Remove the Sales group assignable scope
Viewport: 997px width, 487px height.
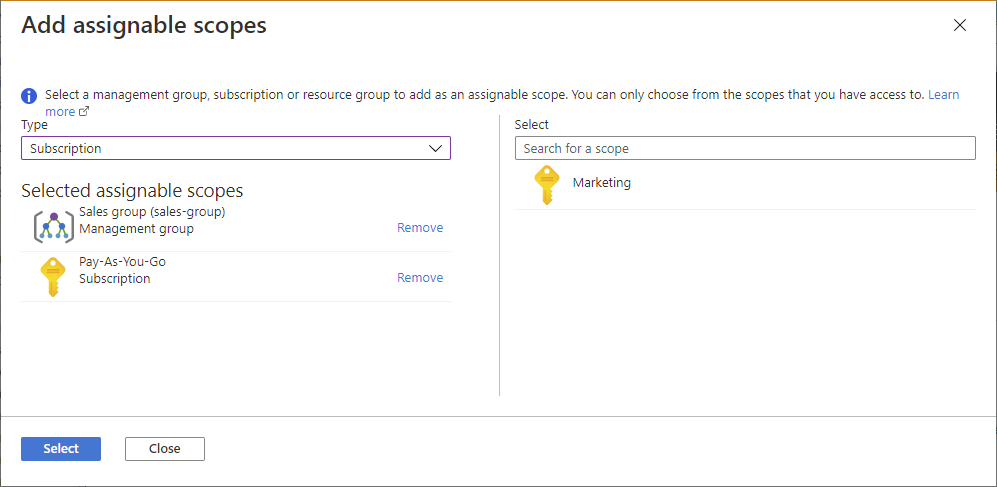point(420,228)
